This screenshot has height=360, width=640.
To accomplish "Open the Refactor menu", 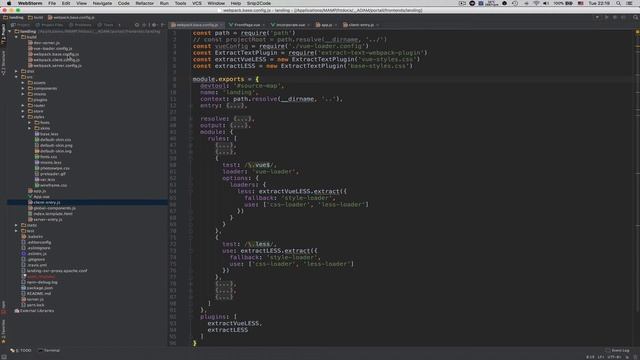I will 144,3.
